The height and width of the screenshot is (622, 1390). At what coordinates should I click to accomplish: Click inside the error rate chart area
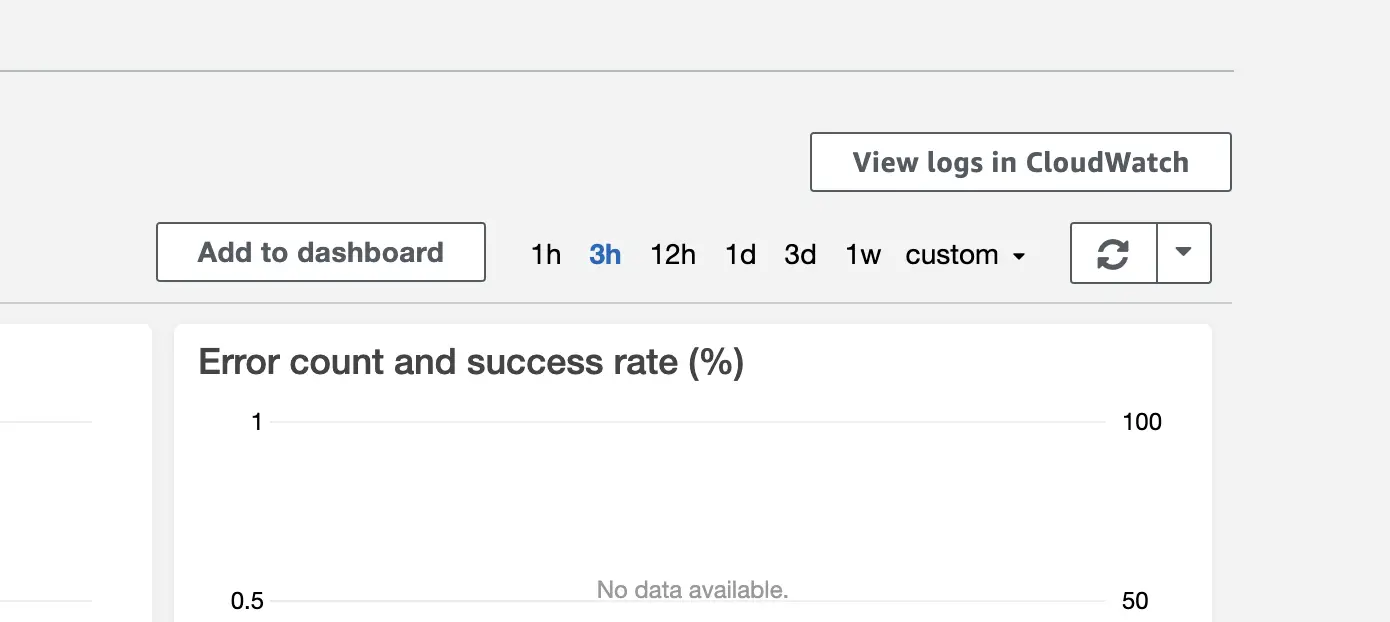pyautogui.click(x=692, y=500)
